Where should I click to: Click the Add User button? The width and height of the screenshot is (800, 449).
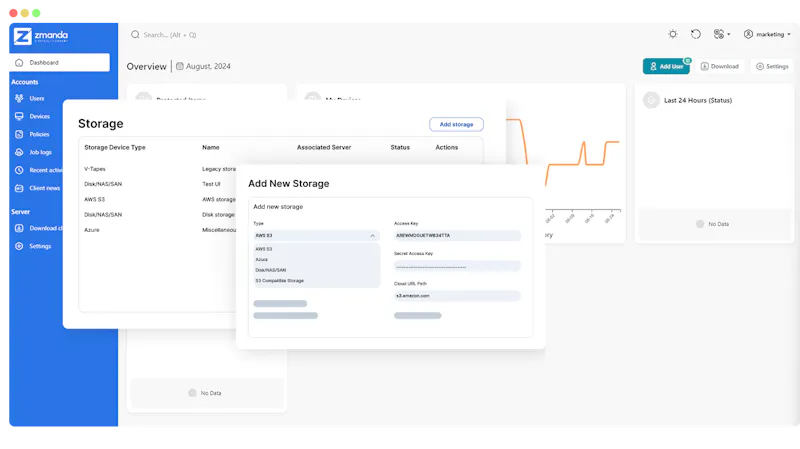pos(666,66)
